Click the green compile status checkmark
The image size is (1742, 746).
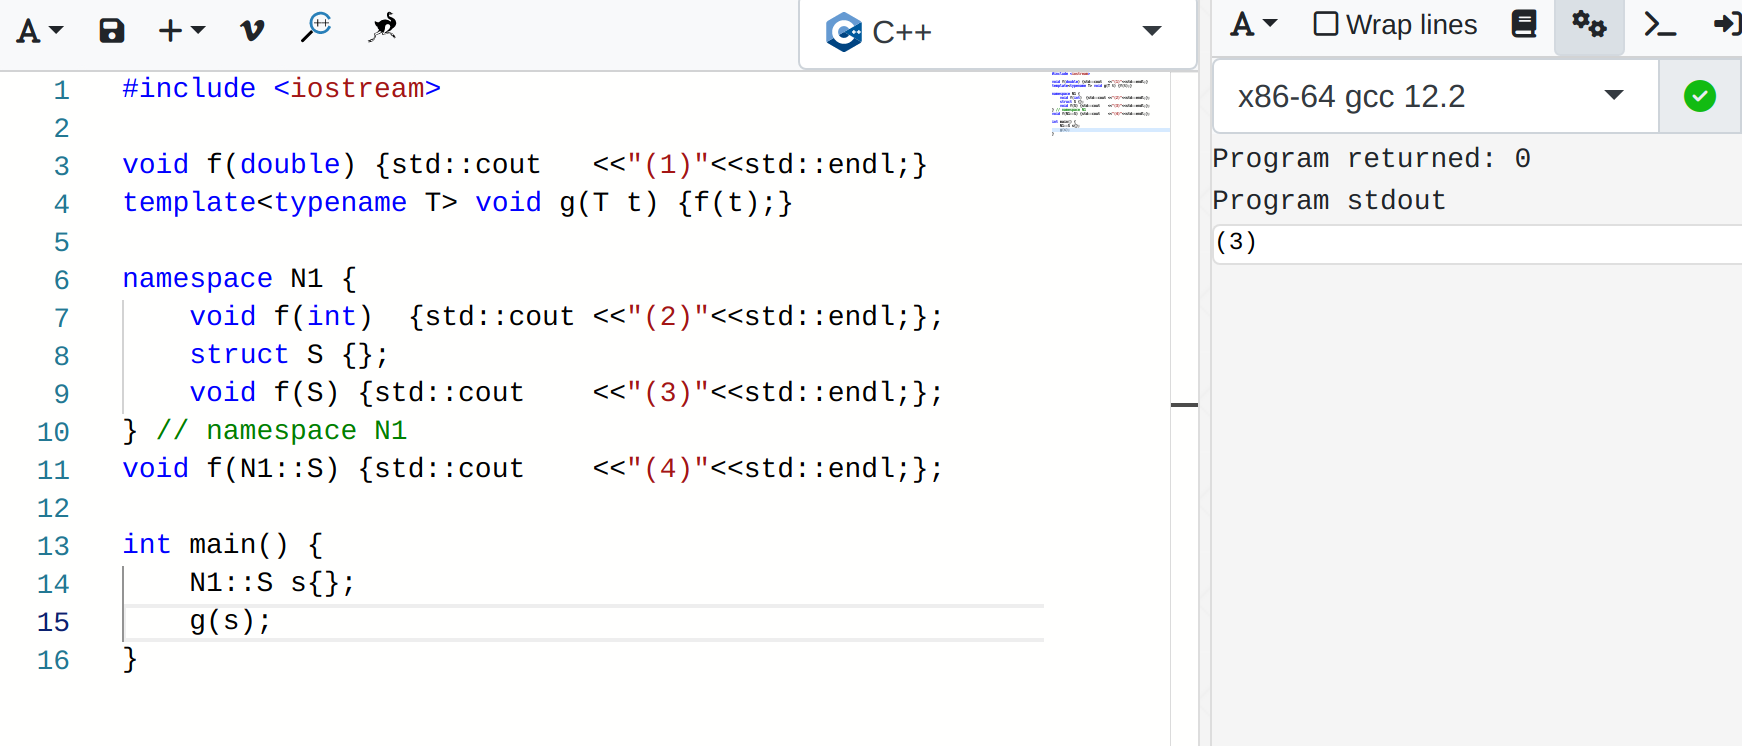1700,96
